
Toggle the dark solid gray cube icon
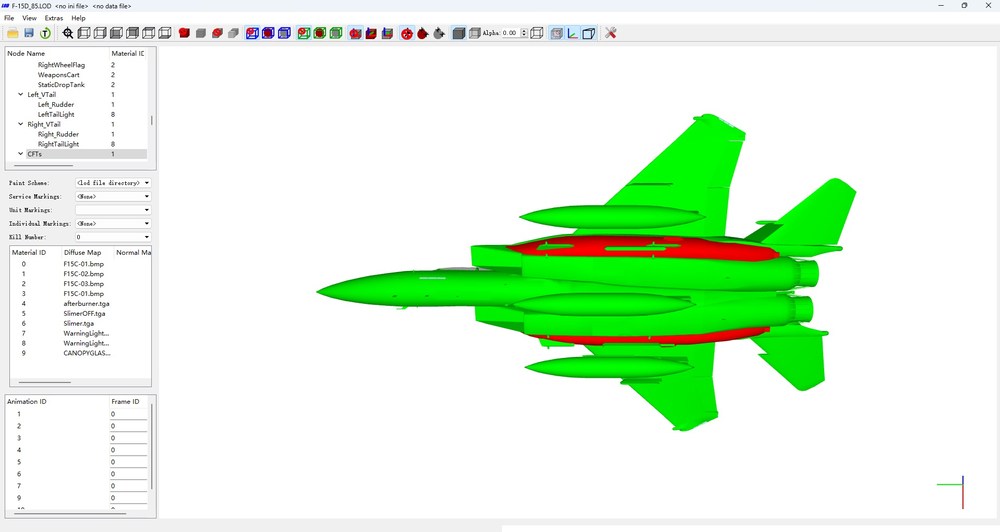point(459,33)
